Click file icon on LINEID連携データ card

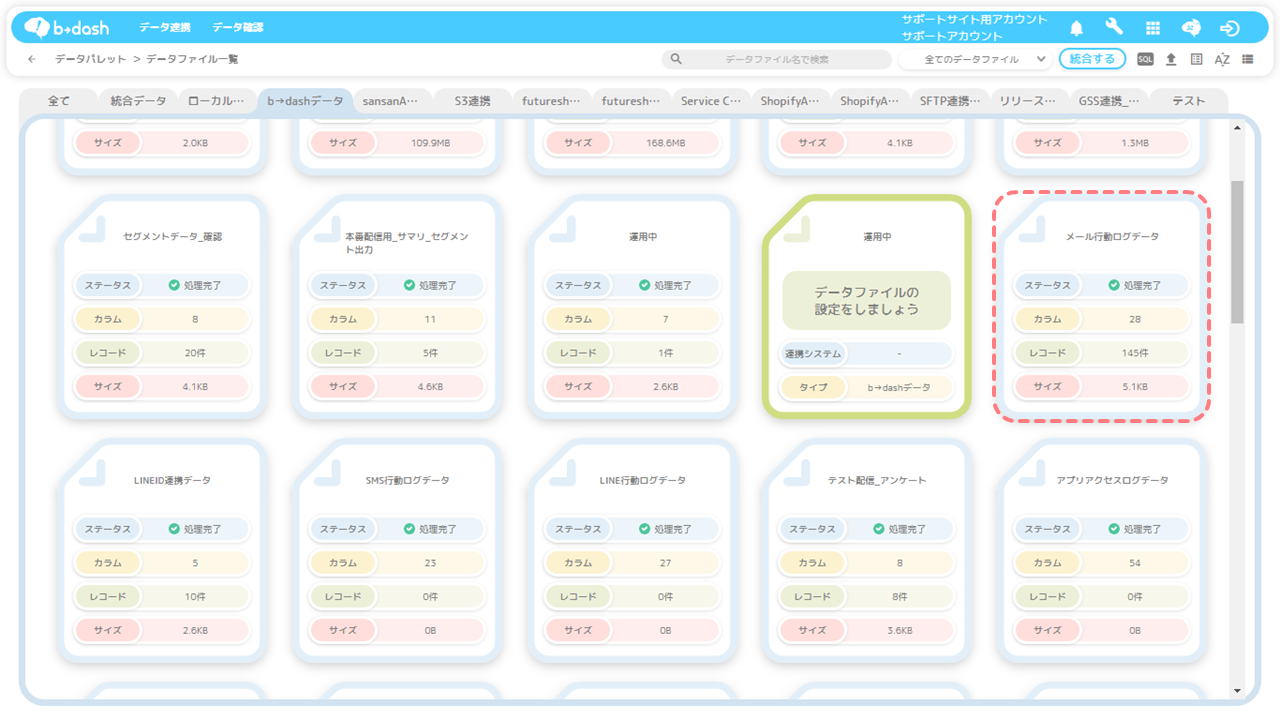pos(92,474)
